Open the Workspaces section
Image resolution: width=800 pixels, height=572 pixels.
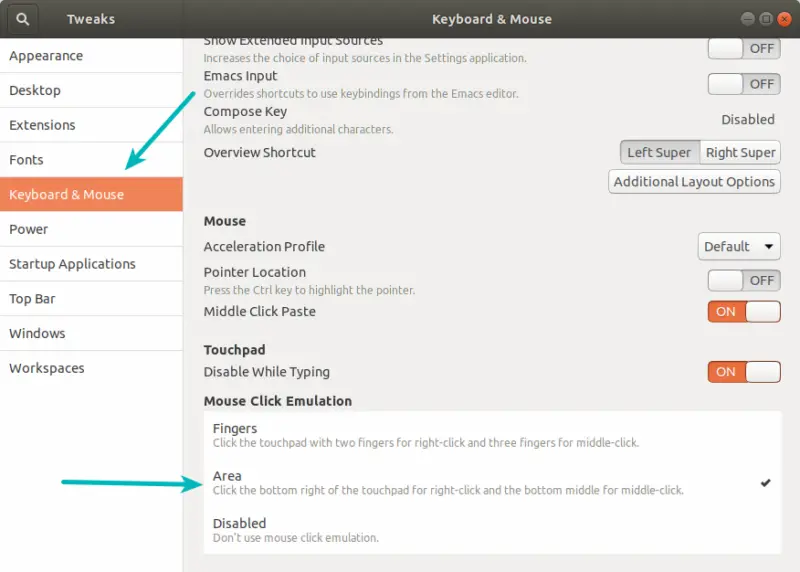point(91,368)
